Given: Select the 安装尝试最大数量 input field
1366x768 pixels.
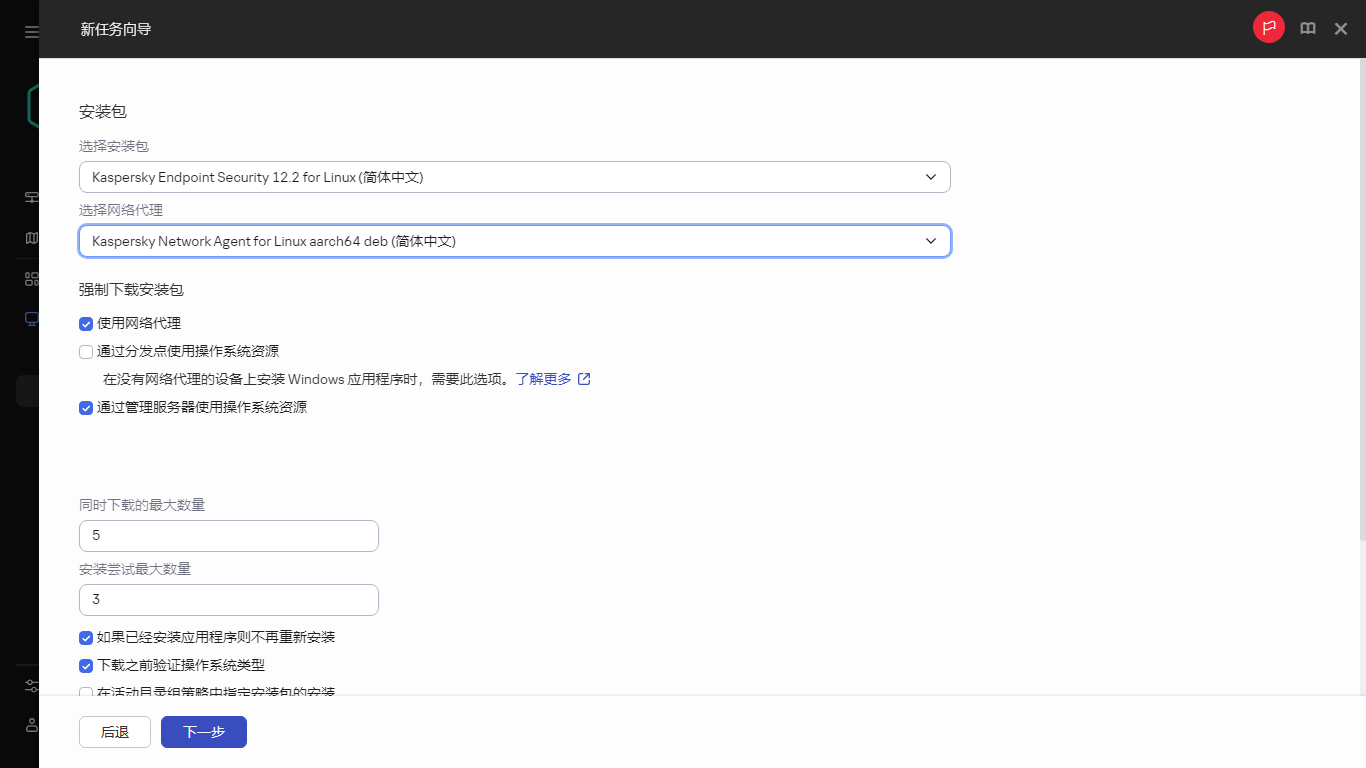Looking at the screenshot, I should pos(228,599).
